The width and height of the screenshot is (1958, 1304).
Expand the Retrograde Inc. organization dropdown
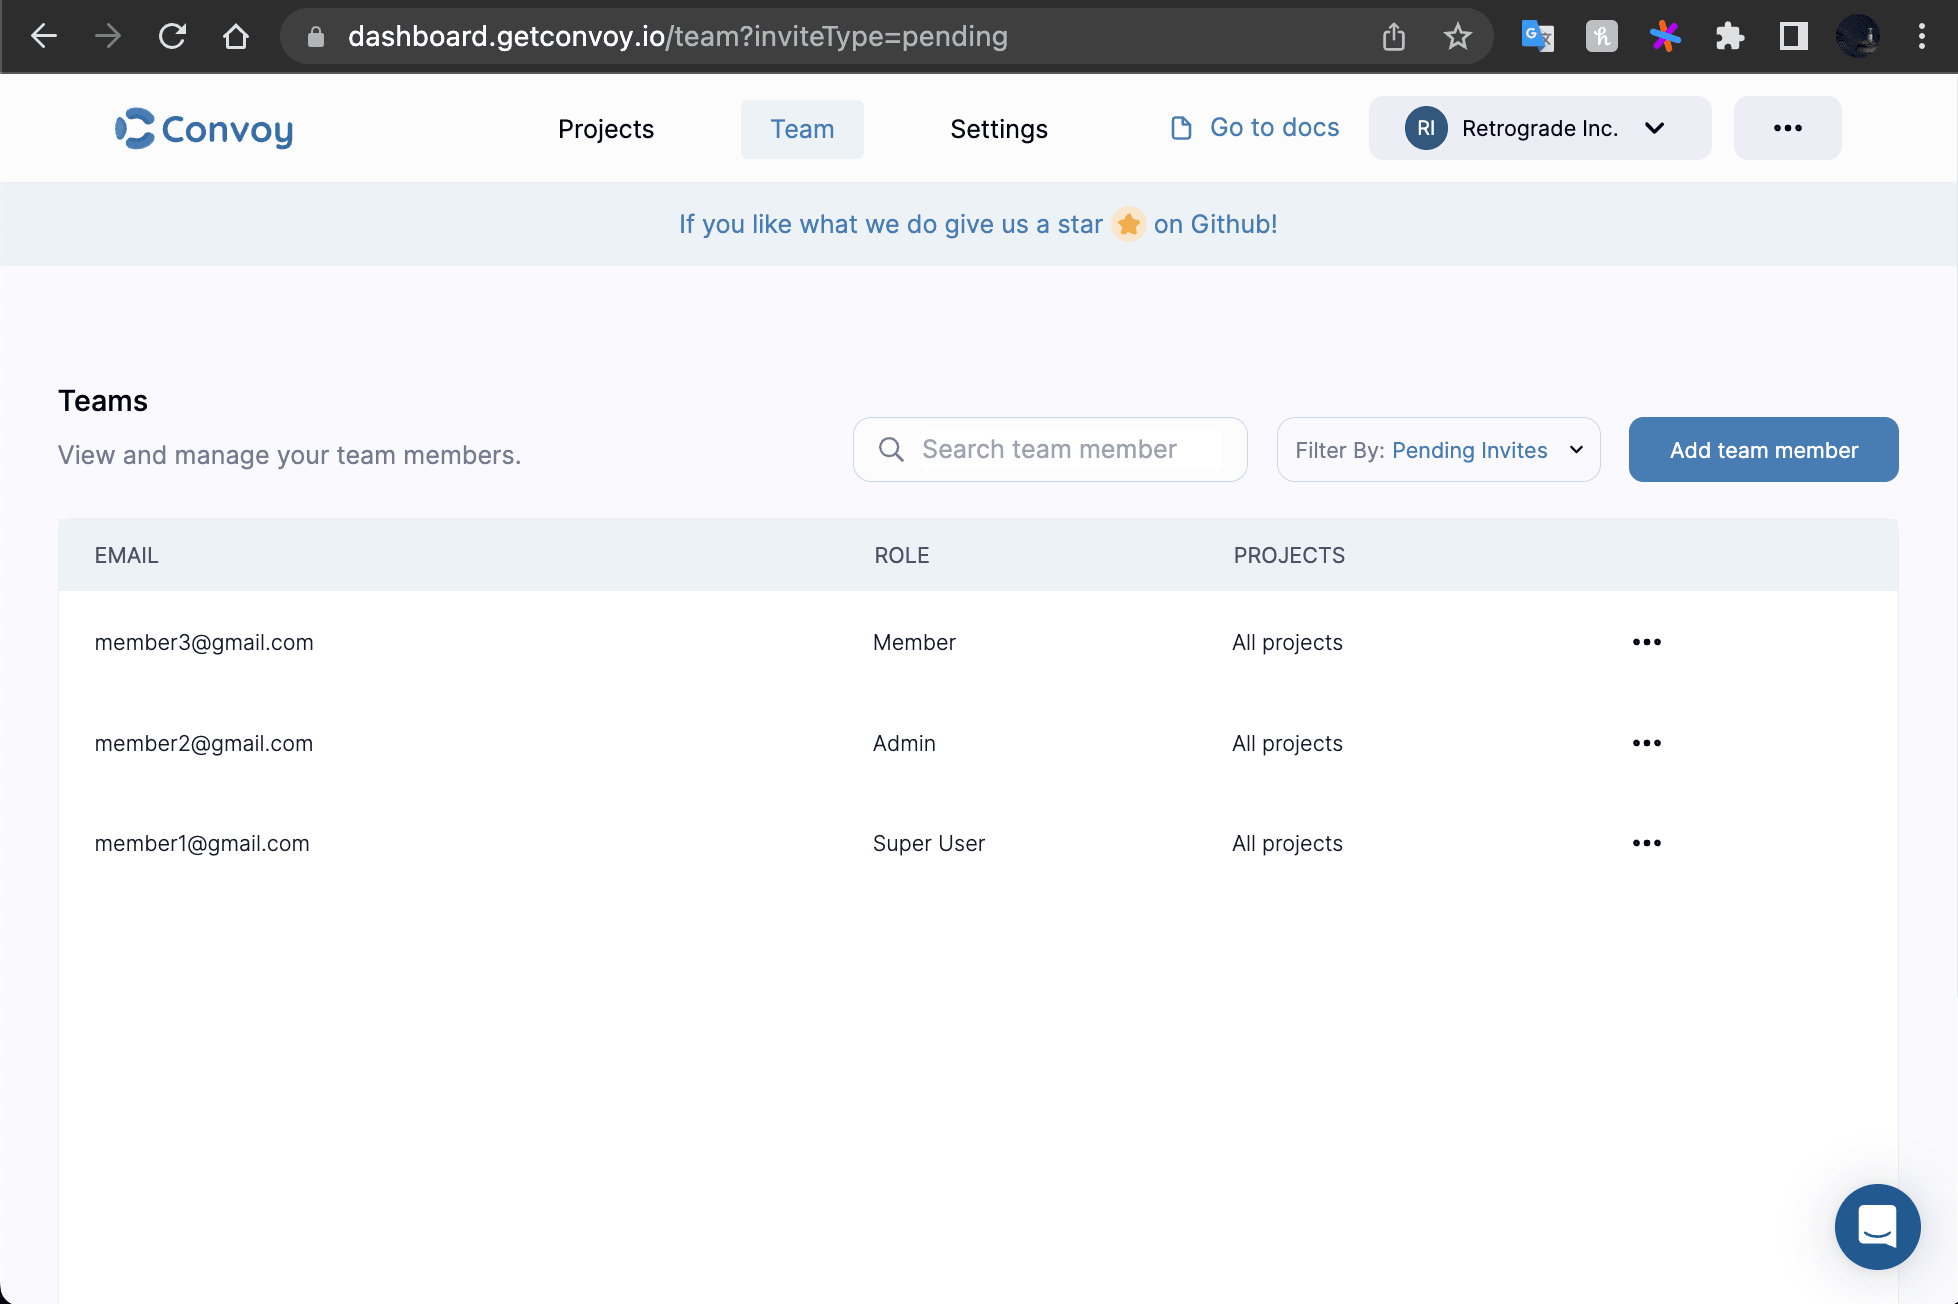(x=1539, y=128)
